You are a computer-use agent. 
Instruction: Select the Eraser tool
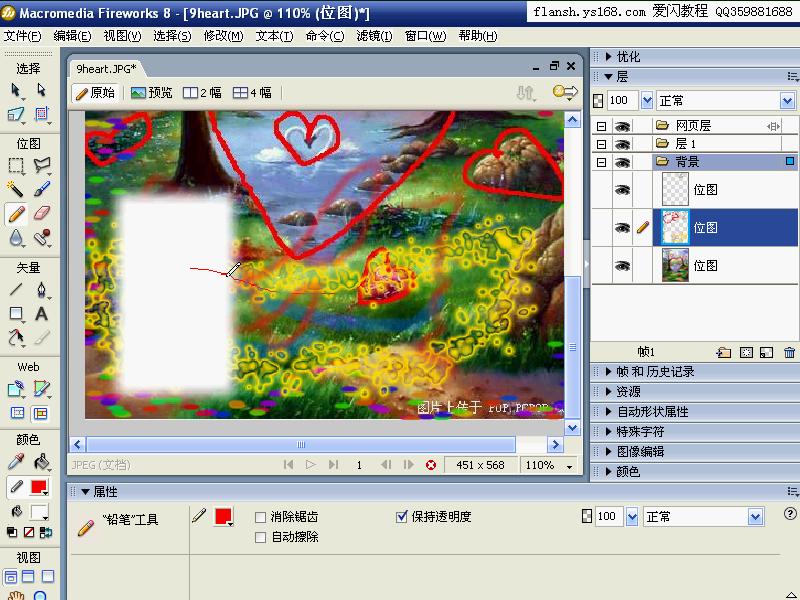click(42, 213)
